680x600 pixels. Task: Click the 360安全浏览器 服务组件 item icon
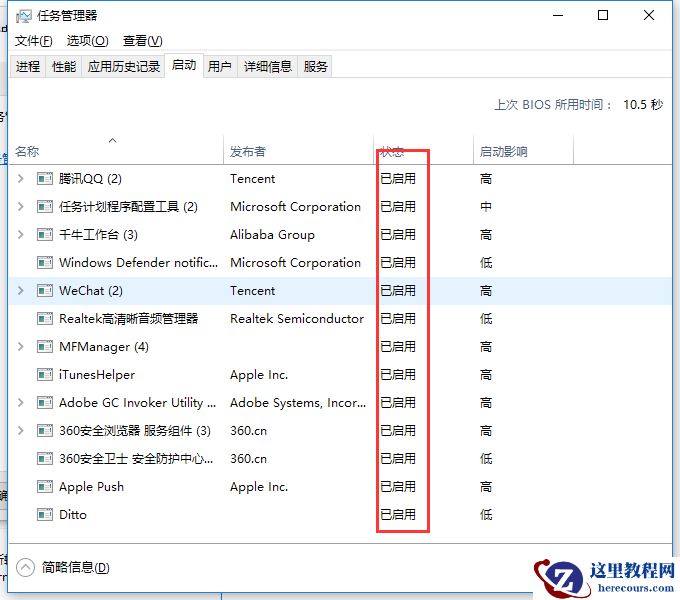pyautogui.click(x=45, y=430)
